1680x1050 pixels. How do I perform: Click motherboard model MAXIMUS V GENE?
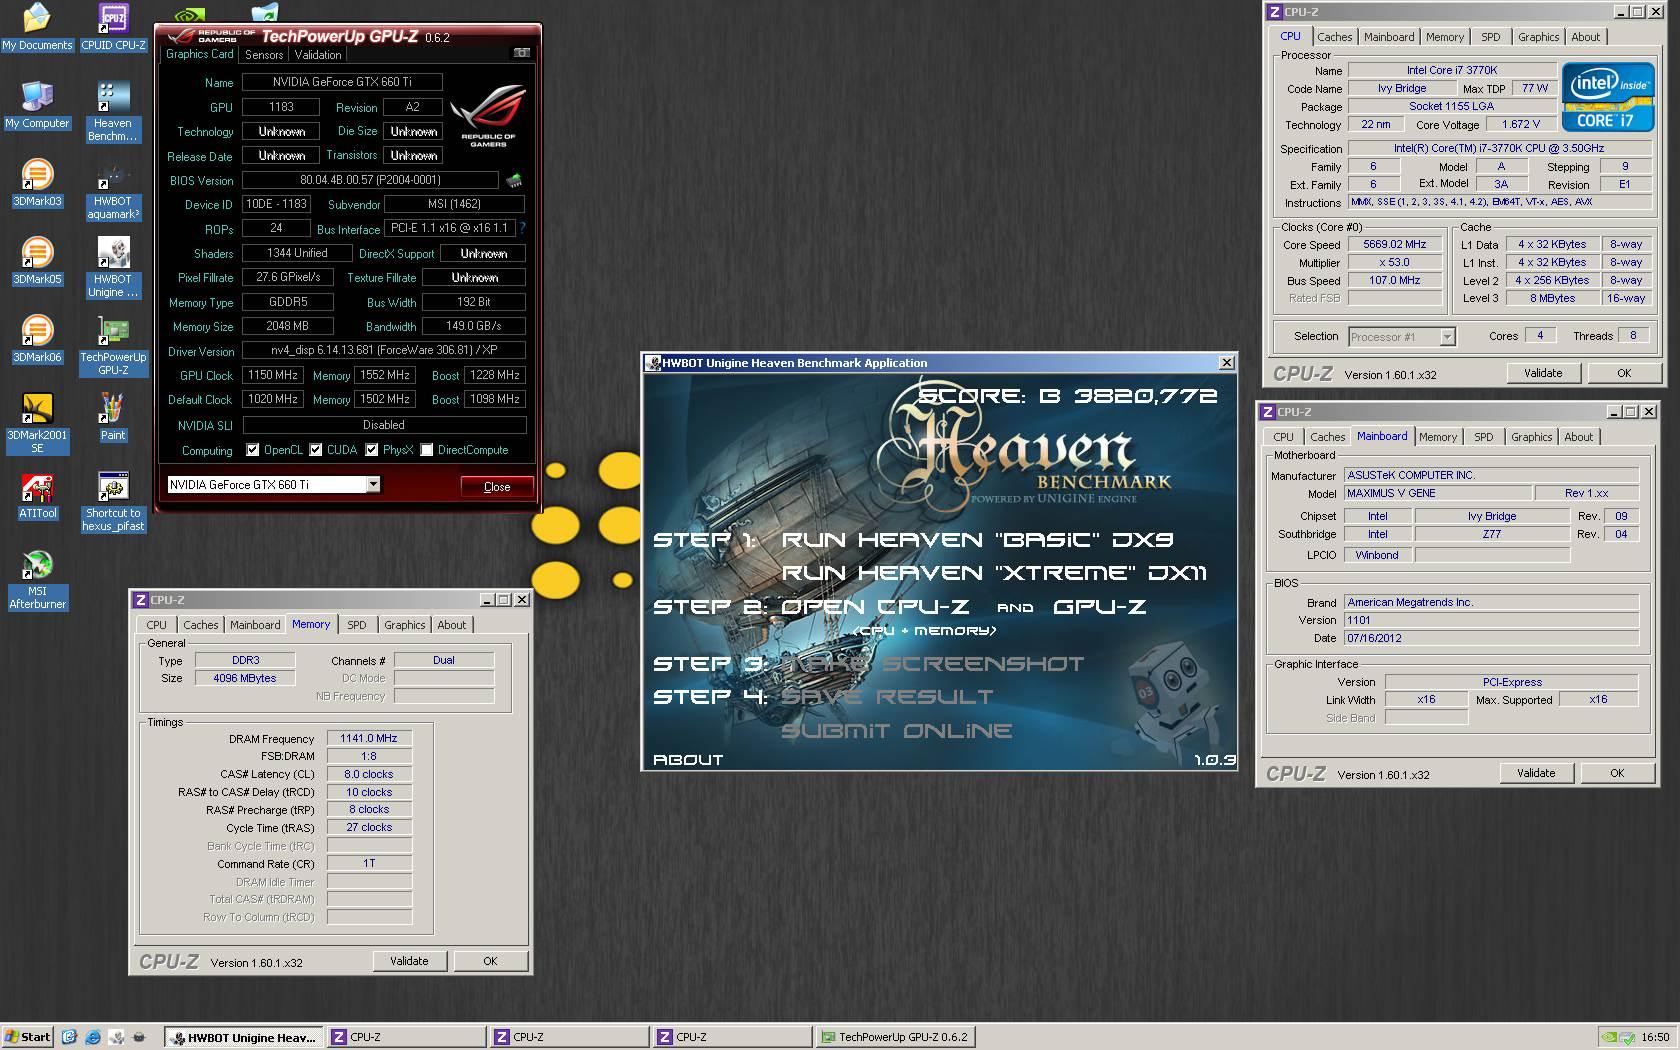point(1438,493)
